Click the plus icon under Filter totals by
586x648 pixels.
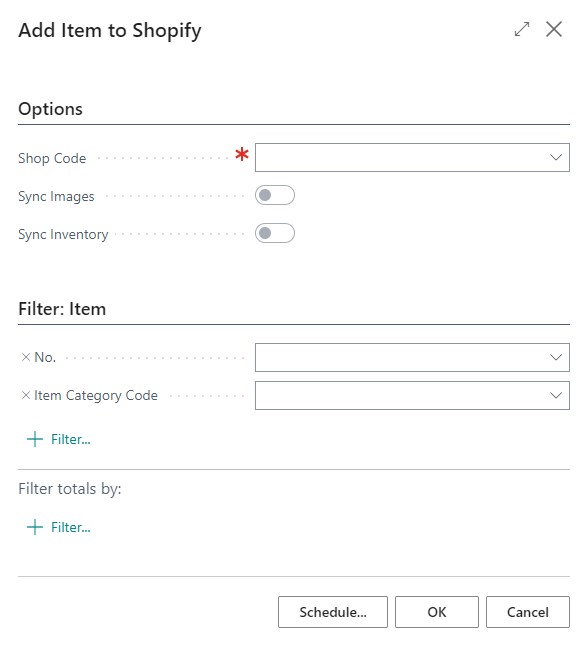35,527
